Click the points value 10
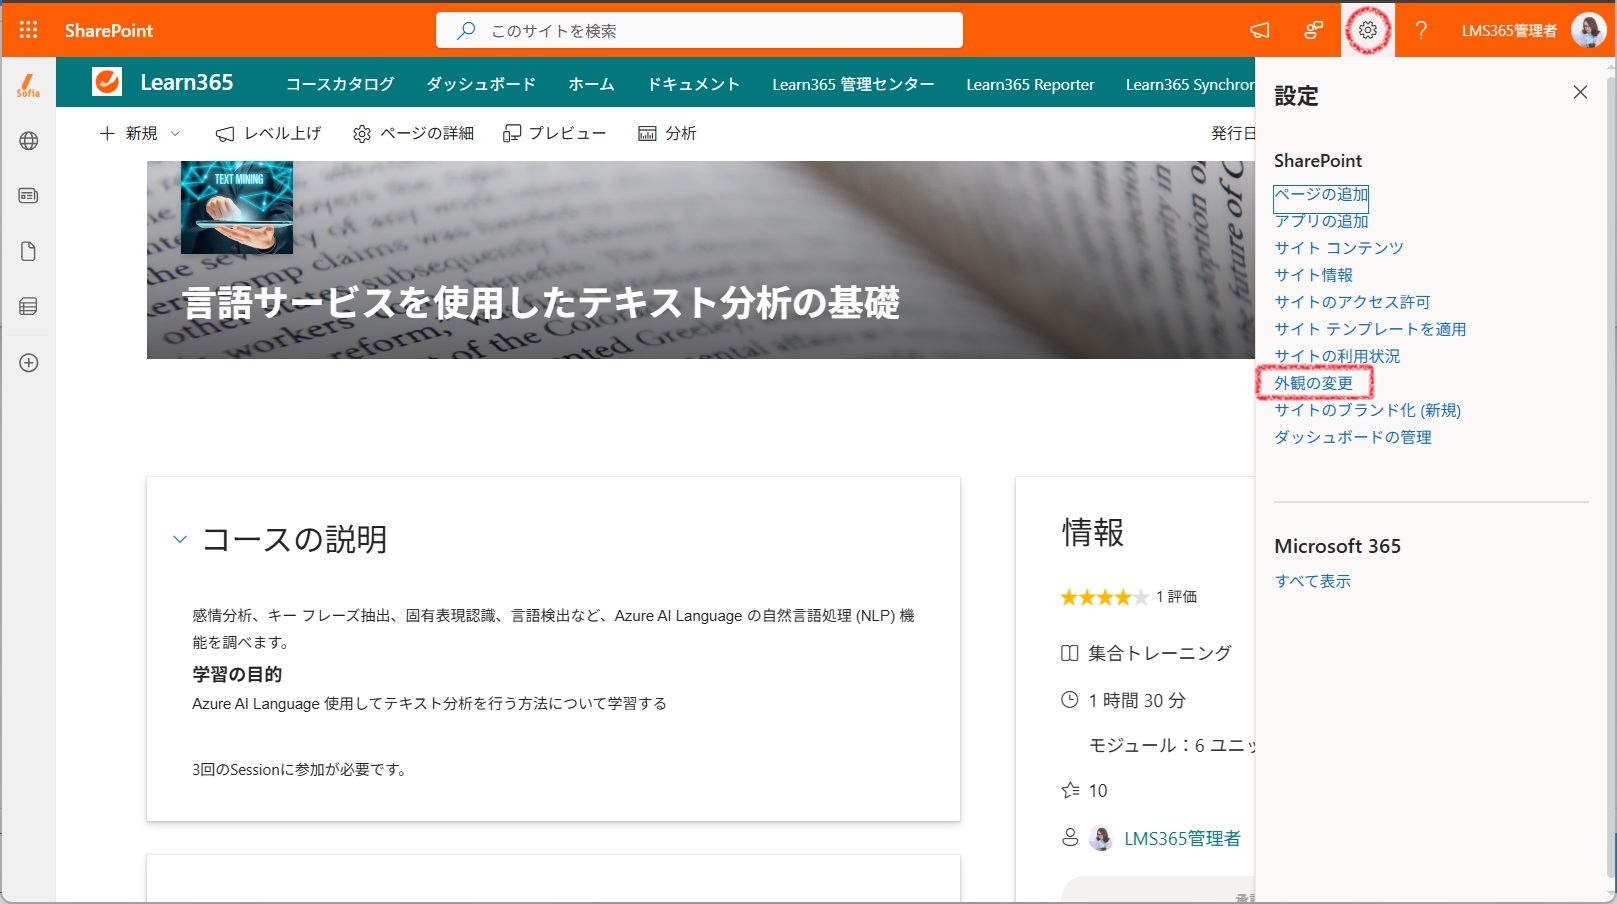Screen dimensions: 1617x904 click(x=1098, y=791)
